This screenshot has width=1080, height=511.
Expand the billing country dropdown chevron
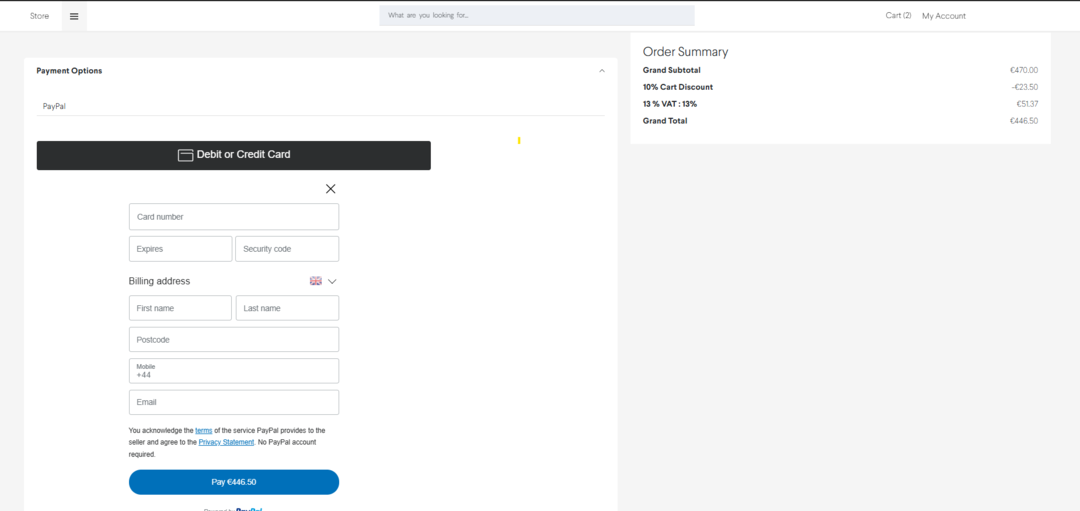pos(332,281)
